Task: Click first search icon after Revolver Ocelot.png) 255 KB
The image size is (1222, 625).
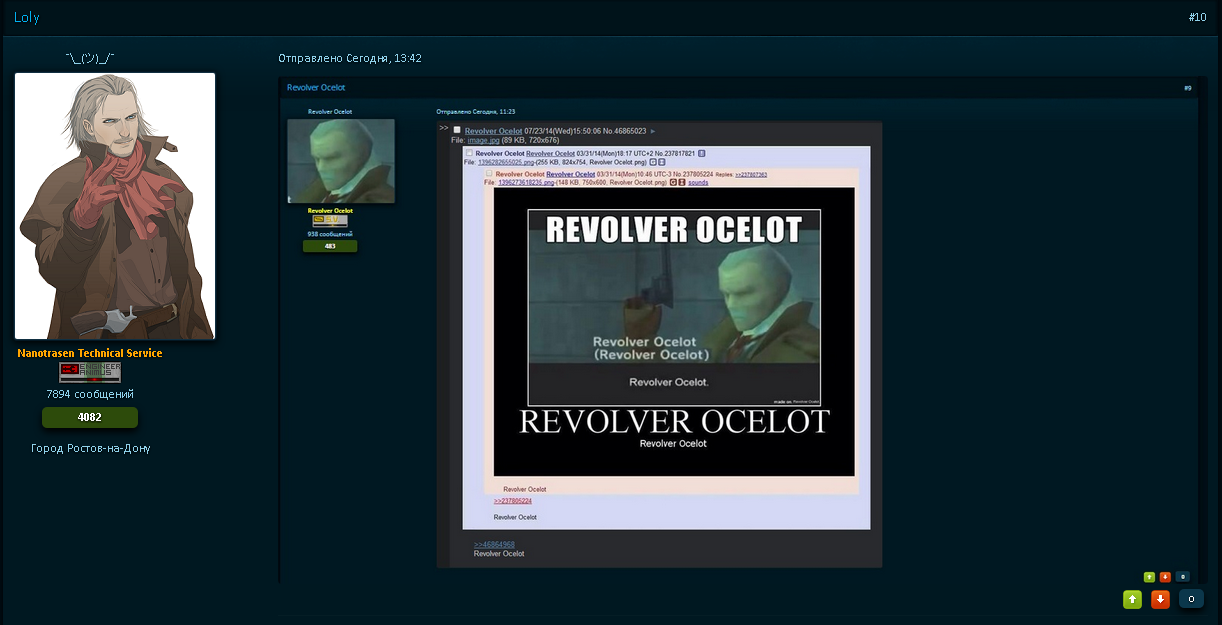Action: click(x=653, y=162)
